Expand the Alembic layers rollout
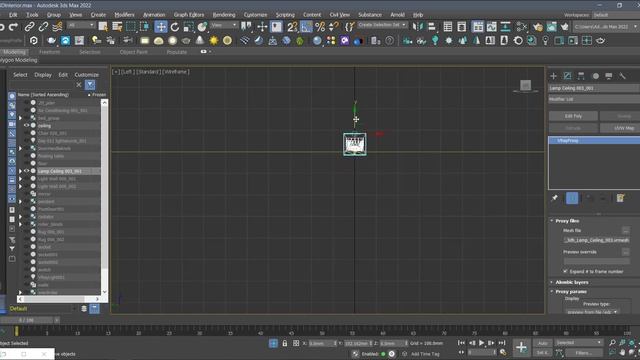This screenshot has height=360, width=640. tap(552, 282)
